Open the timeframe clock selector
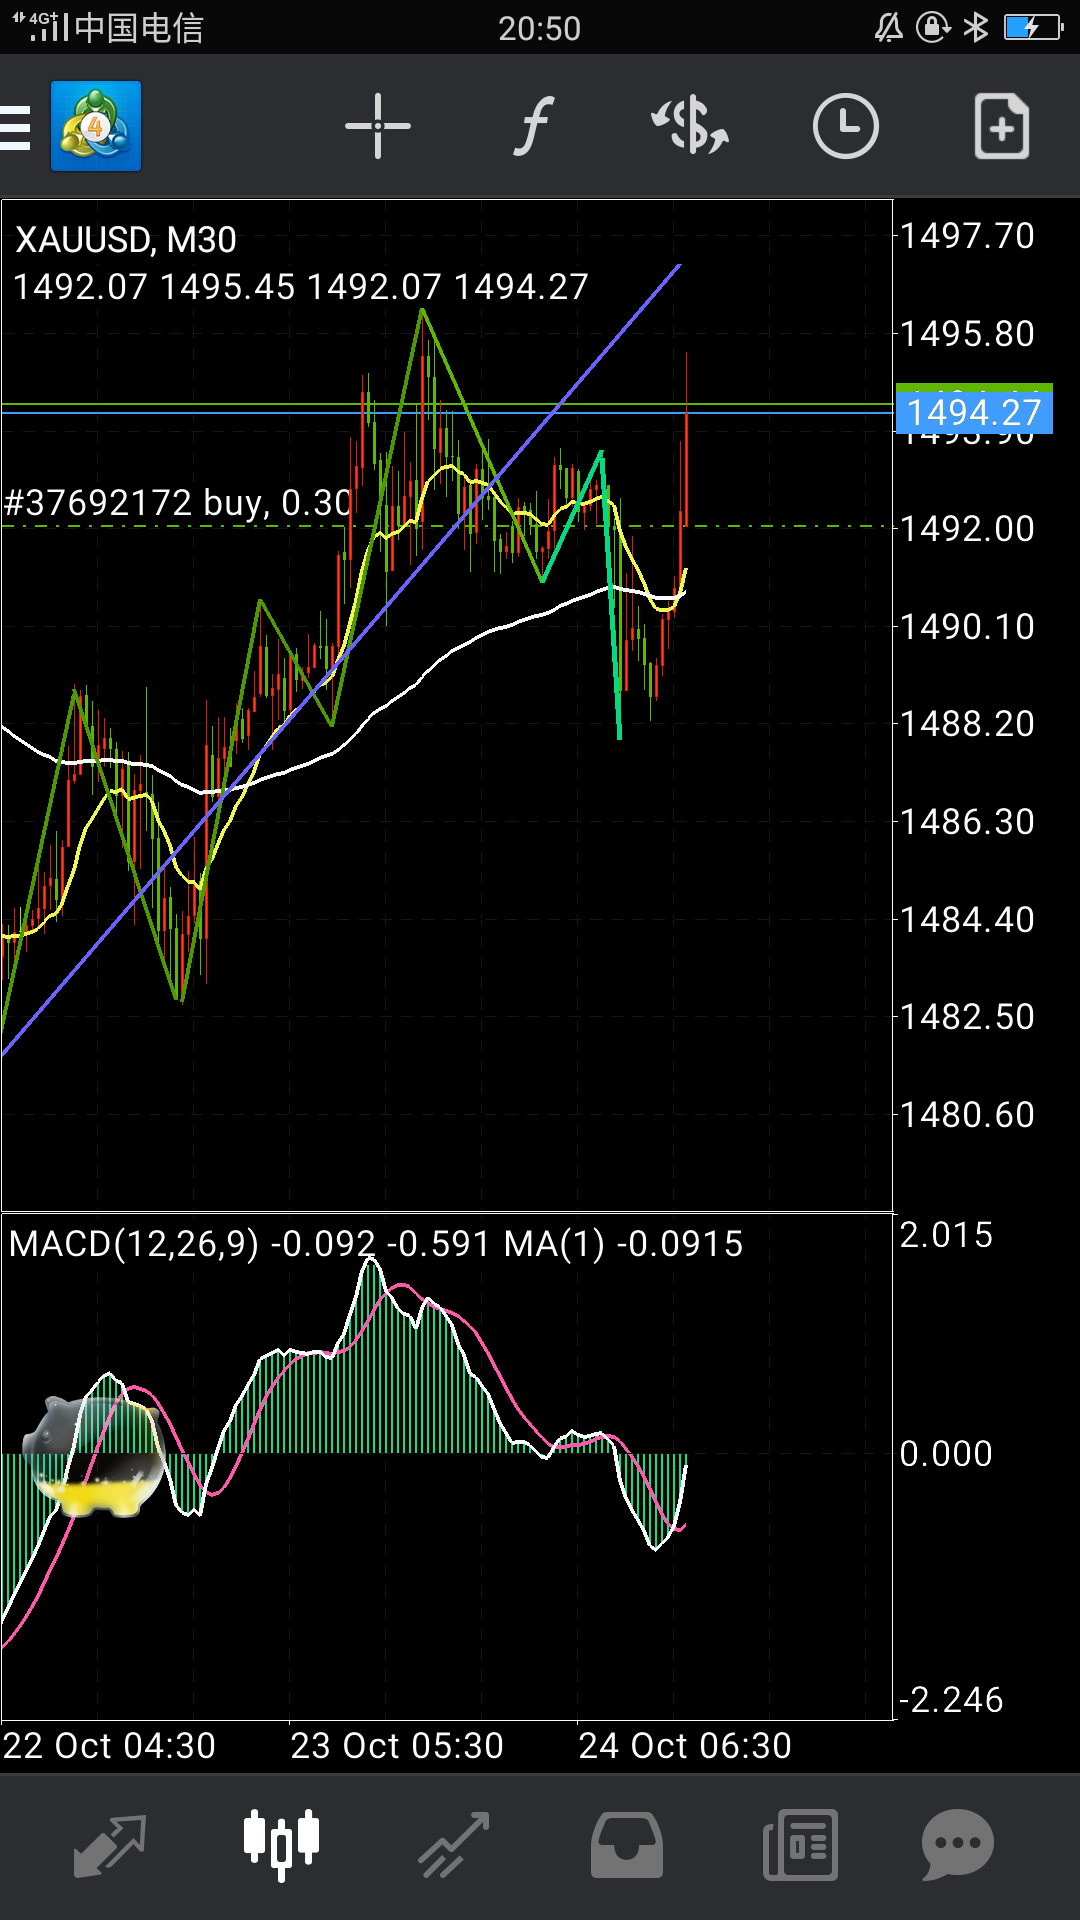Screen dimensions: 1080x1920 tap(846, 127)
